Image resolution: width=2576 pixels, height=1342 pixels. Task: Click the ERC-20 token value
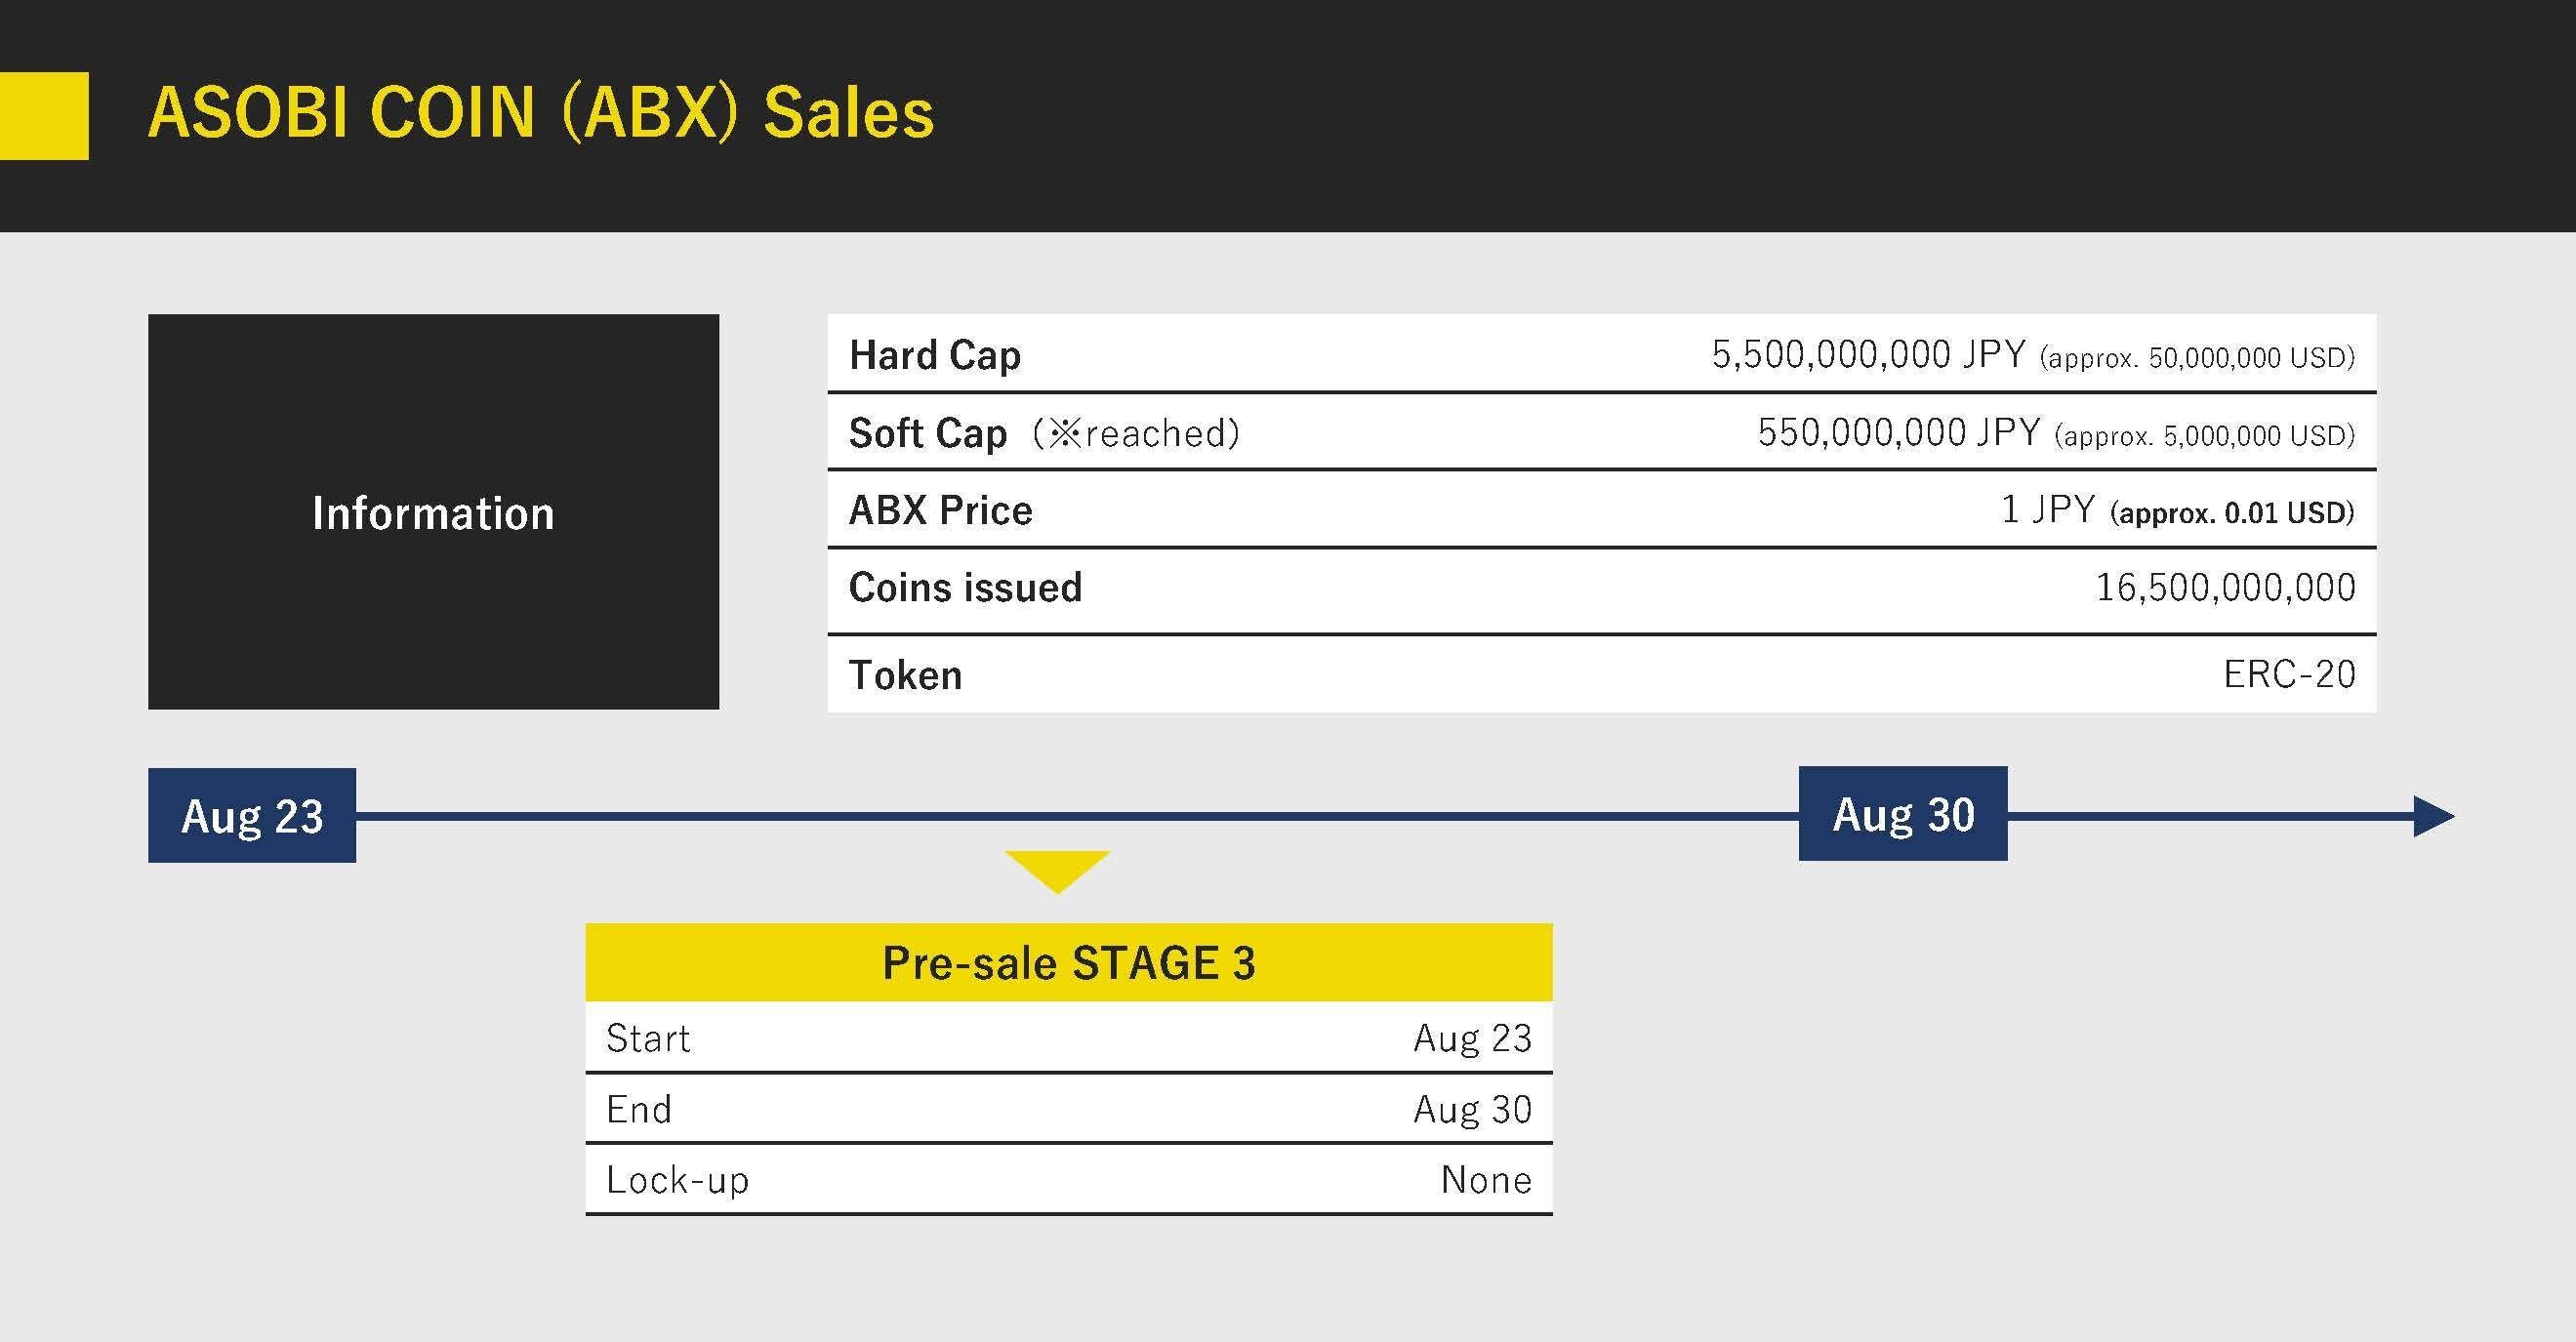click(x=2289, y=675)
